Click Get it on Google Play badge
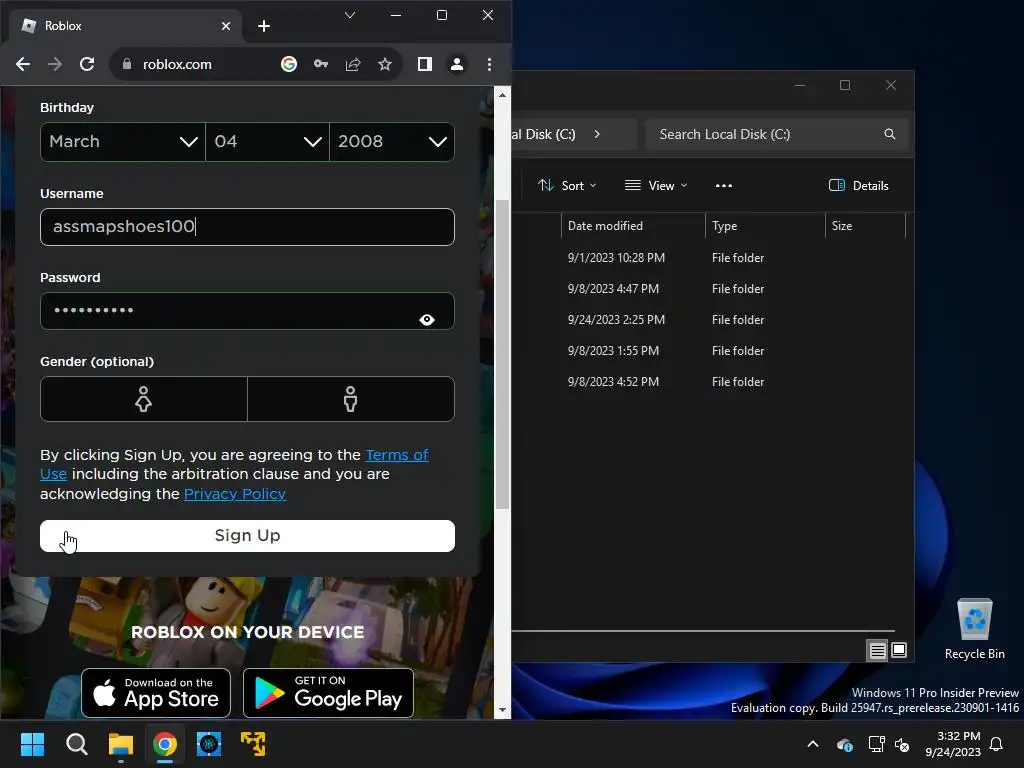Screen dimensions: 1024x768 [x=328, y=693]
